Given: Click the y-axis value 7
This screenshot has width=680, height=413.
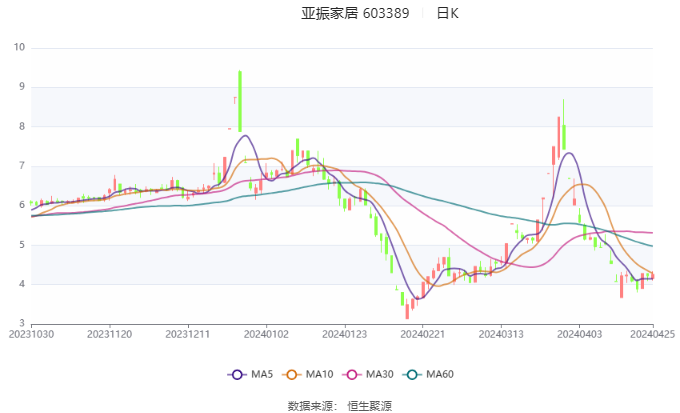Looking at the screenshot, I should click(x=22, y=166).
